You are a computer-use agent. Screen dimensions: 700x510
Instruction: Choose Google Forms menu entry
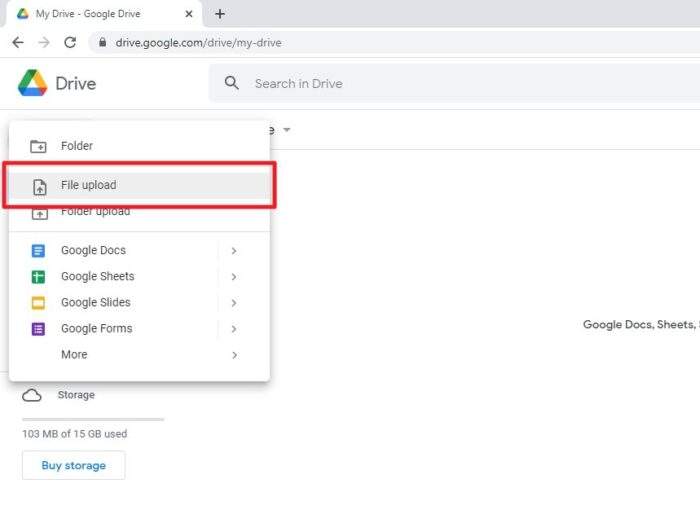[139, 329]
